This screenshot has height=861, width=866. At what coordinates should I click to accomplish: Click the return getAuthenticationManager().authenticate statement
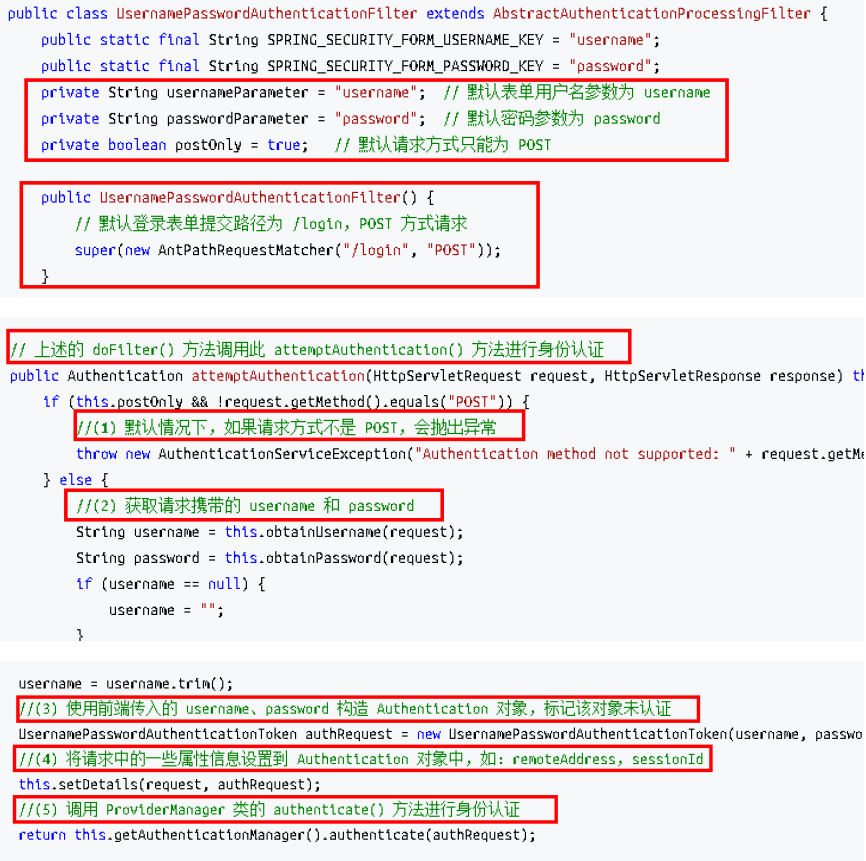click(277, 834)
